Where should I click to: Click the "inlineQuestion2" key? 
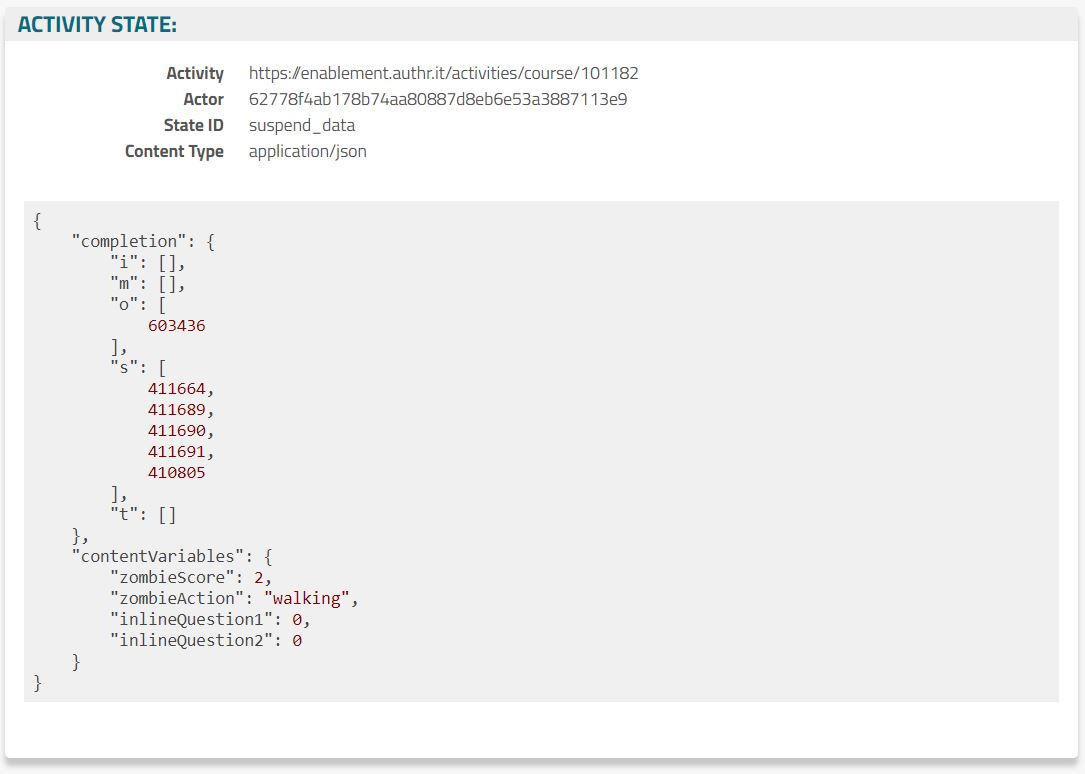(191, 640)
